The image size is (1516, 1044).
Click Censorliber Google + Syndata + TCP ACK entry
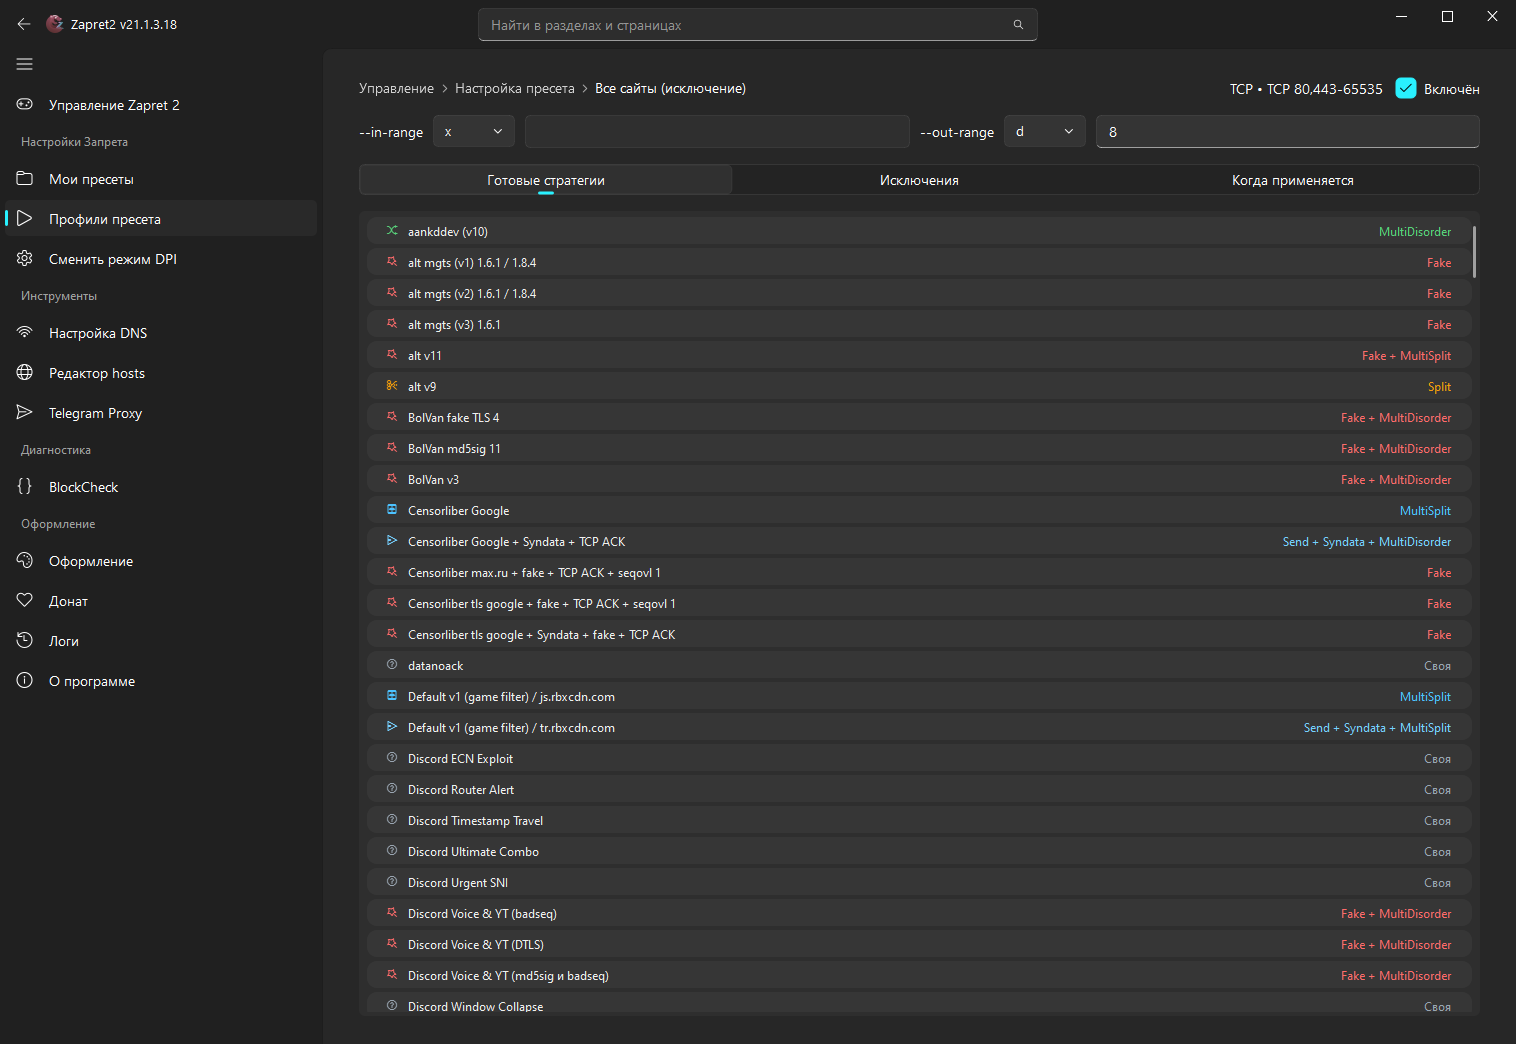pos(919,541)
